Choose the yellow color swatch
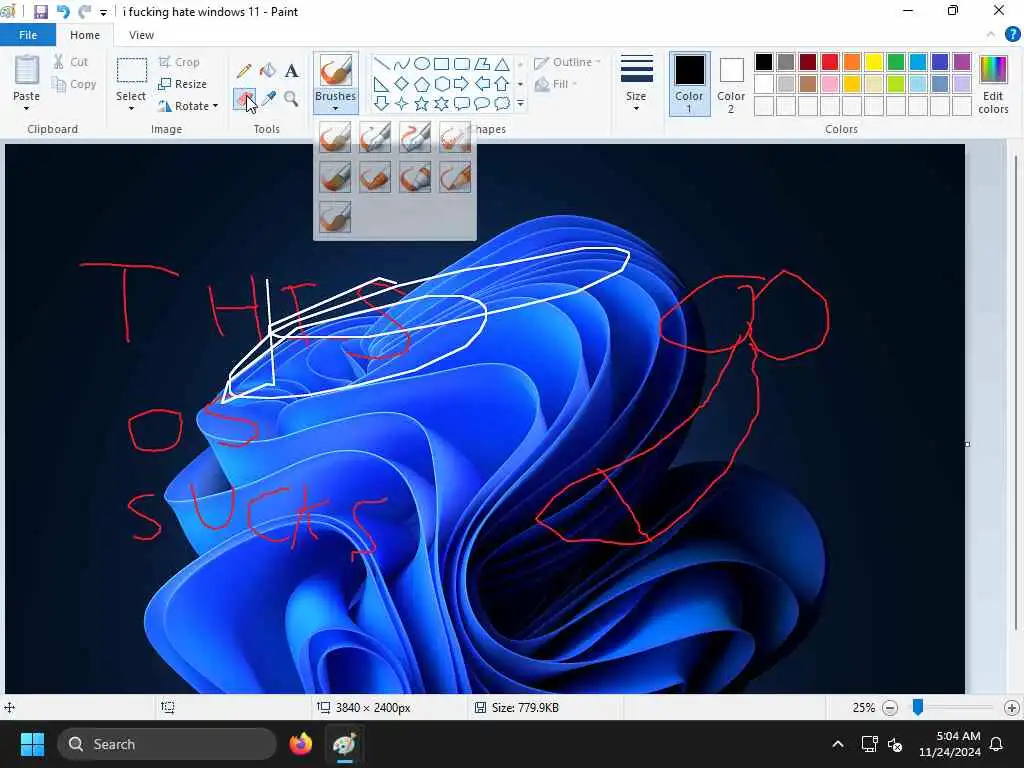Viewport: 1024px width, 768px height. [x=874, y=62]
